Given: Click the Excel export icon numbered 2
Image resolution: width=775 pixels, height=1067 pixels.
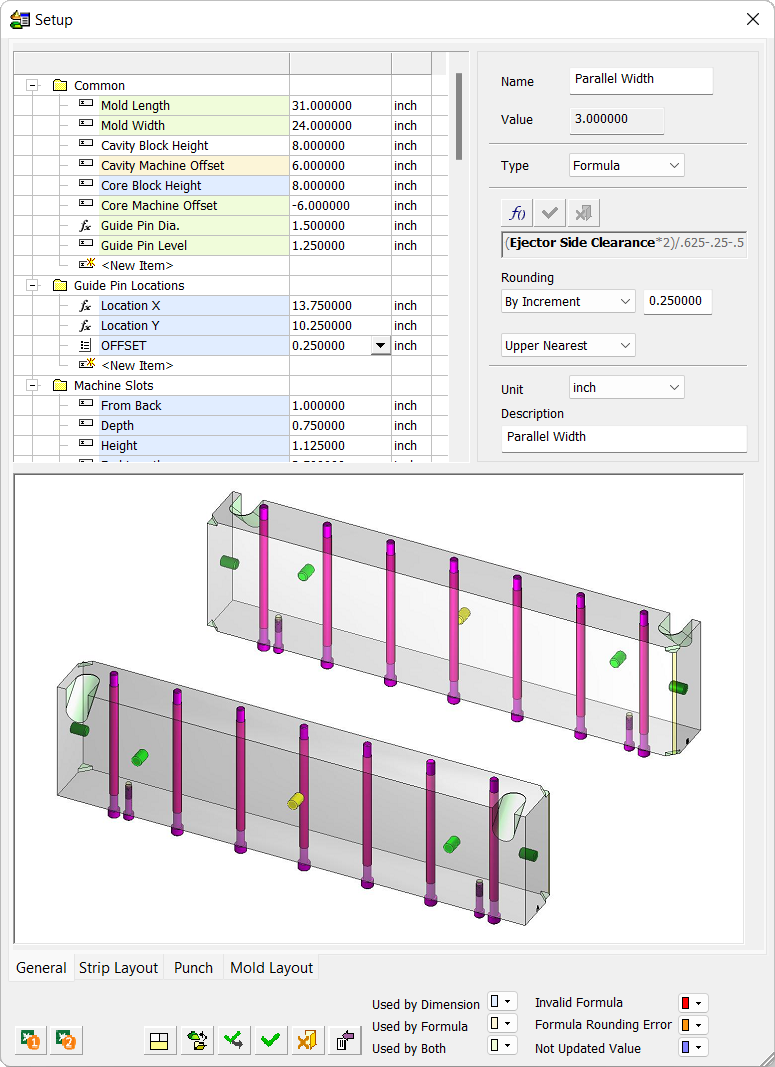Looking at the screenshot, I should pyautogui.click(x=65, y=1040).
